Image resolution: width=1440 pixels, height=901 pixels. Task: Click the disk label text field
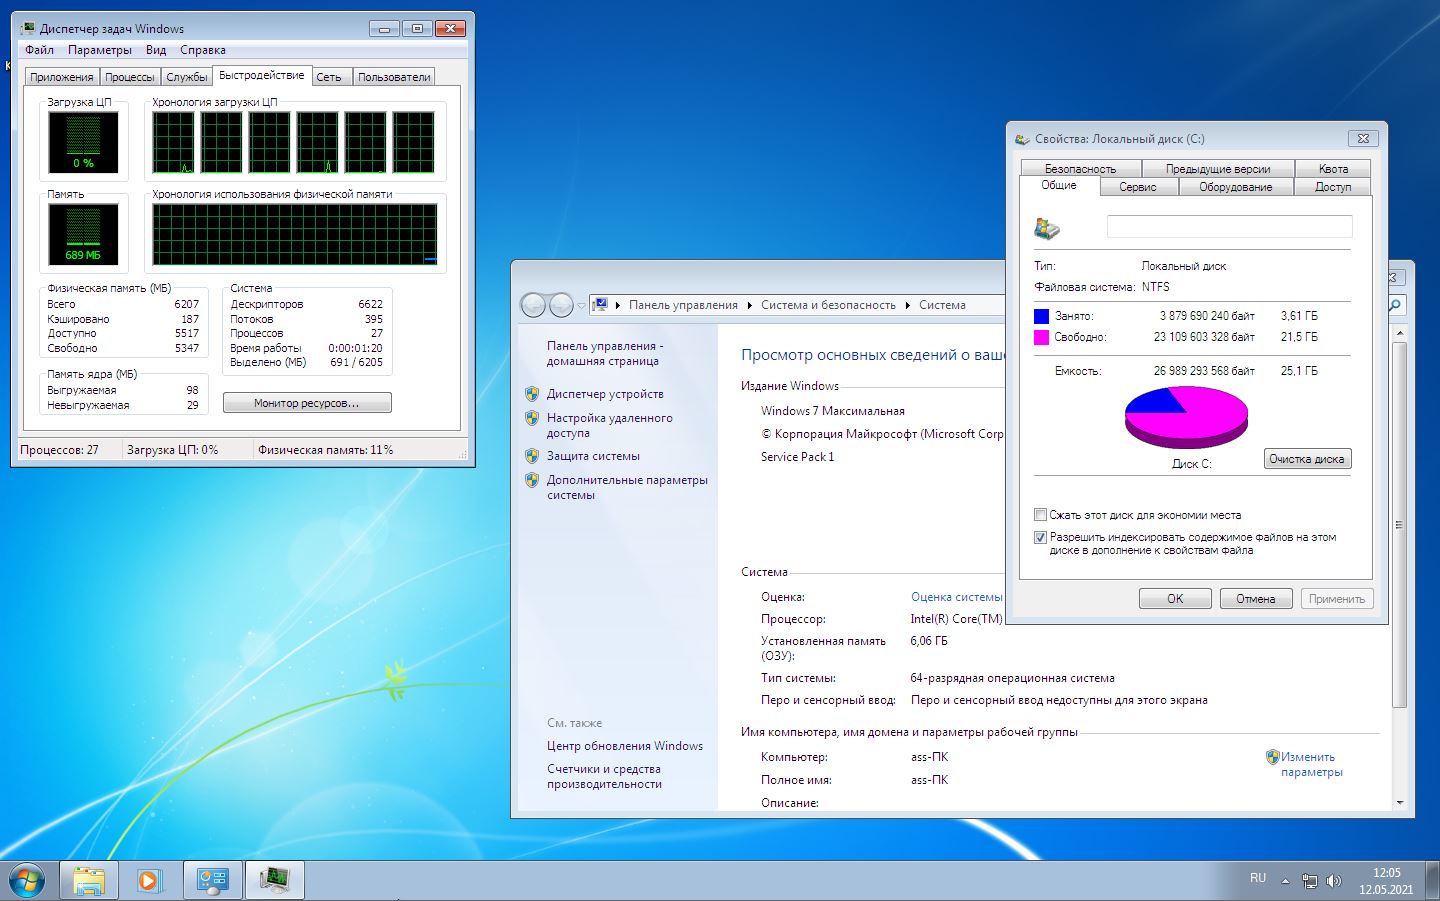click(1229, 227)
